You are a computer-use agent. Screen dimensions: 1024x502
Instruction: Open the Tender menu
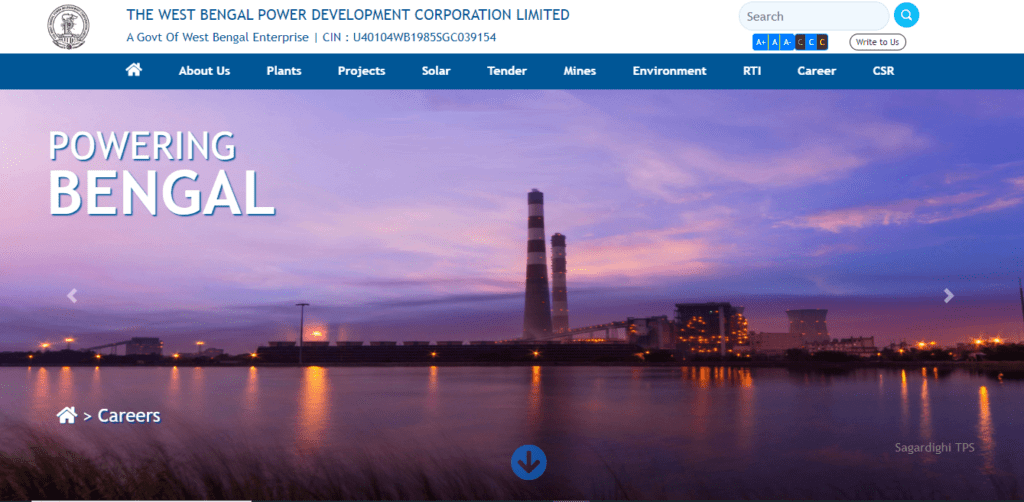pyautogui.click(x=507, y=71)
